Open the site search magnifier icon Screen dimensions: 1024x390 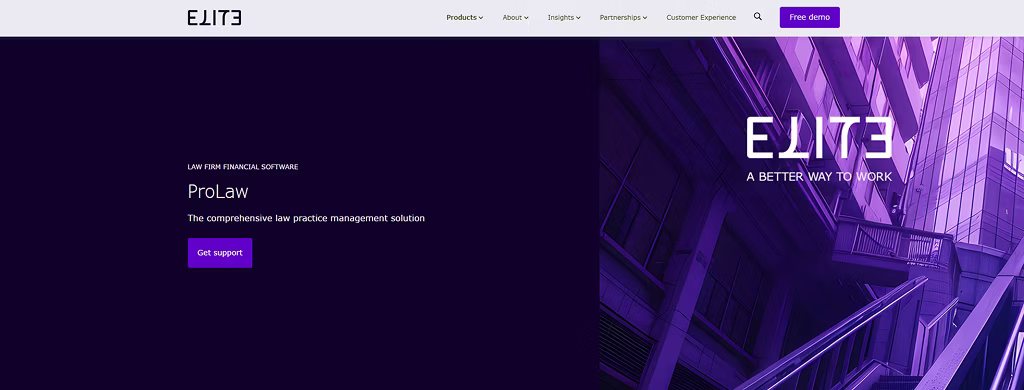(758, 17)
